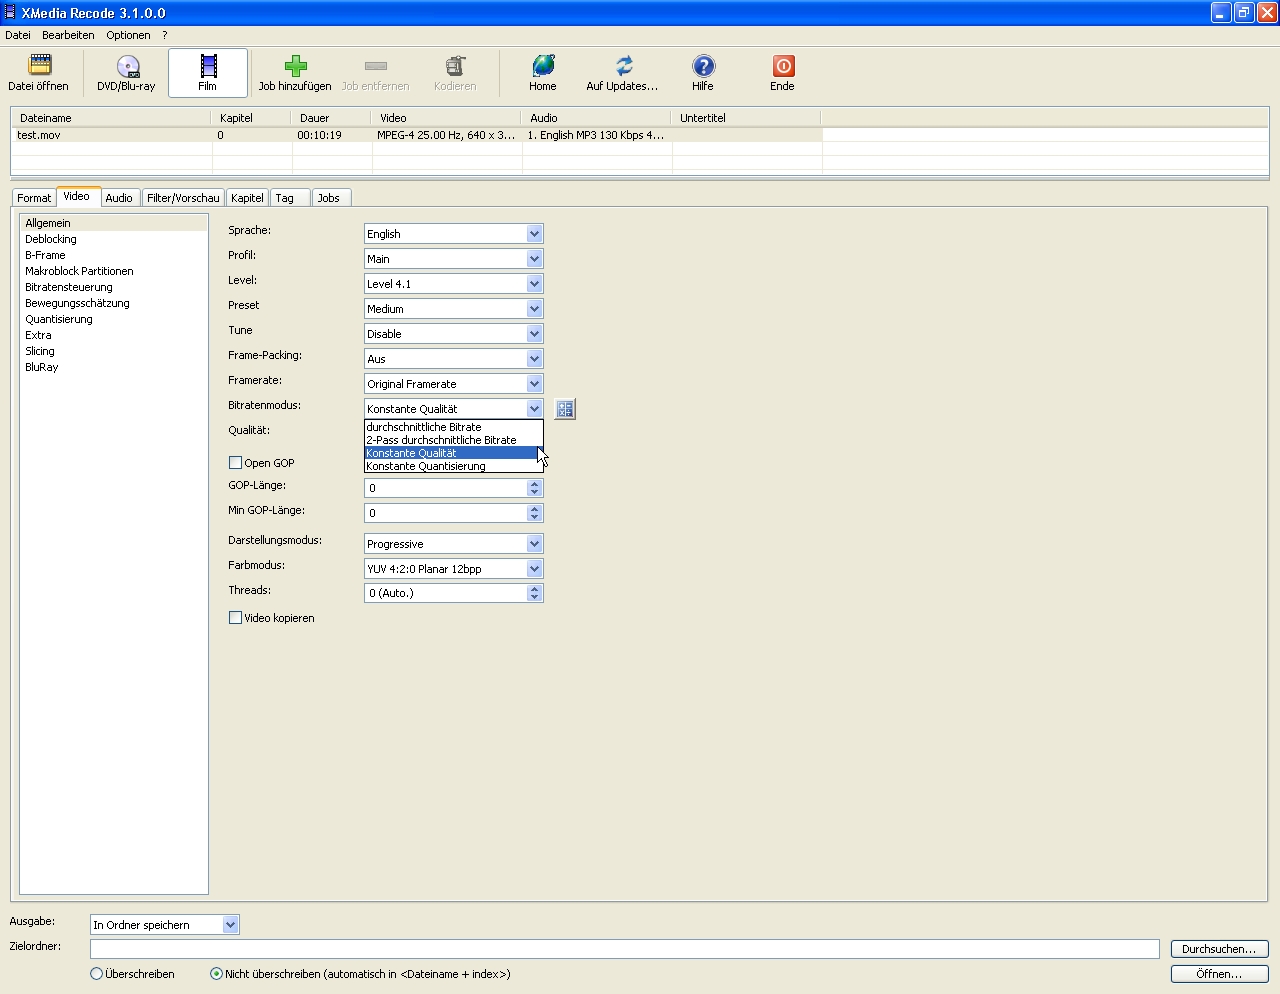Click the Auf Updates icon
The width and height of the screenshot is (1280, 994).
click(623, 66)
